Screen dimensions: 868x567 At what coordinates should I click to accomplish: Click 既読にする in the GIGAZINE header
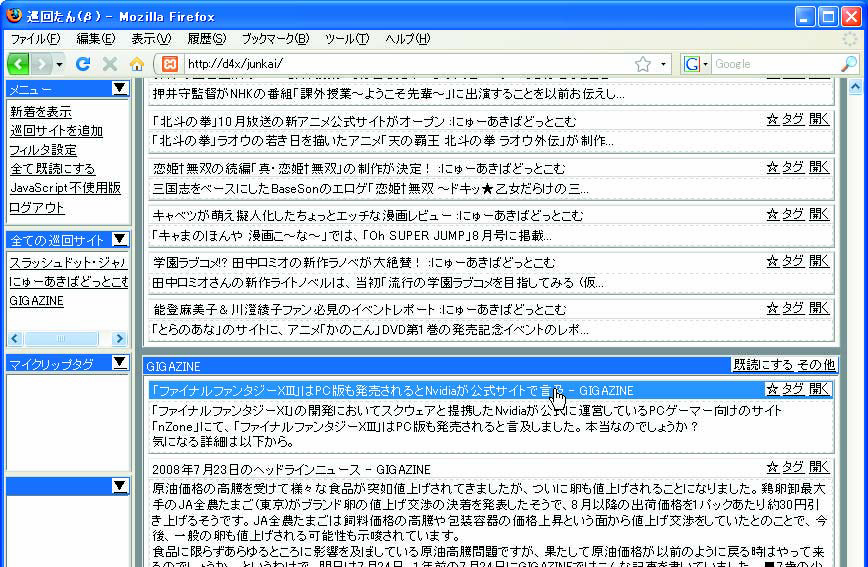[763, 365]
